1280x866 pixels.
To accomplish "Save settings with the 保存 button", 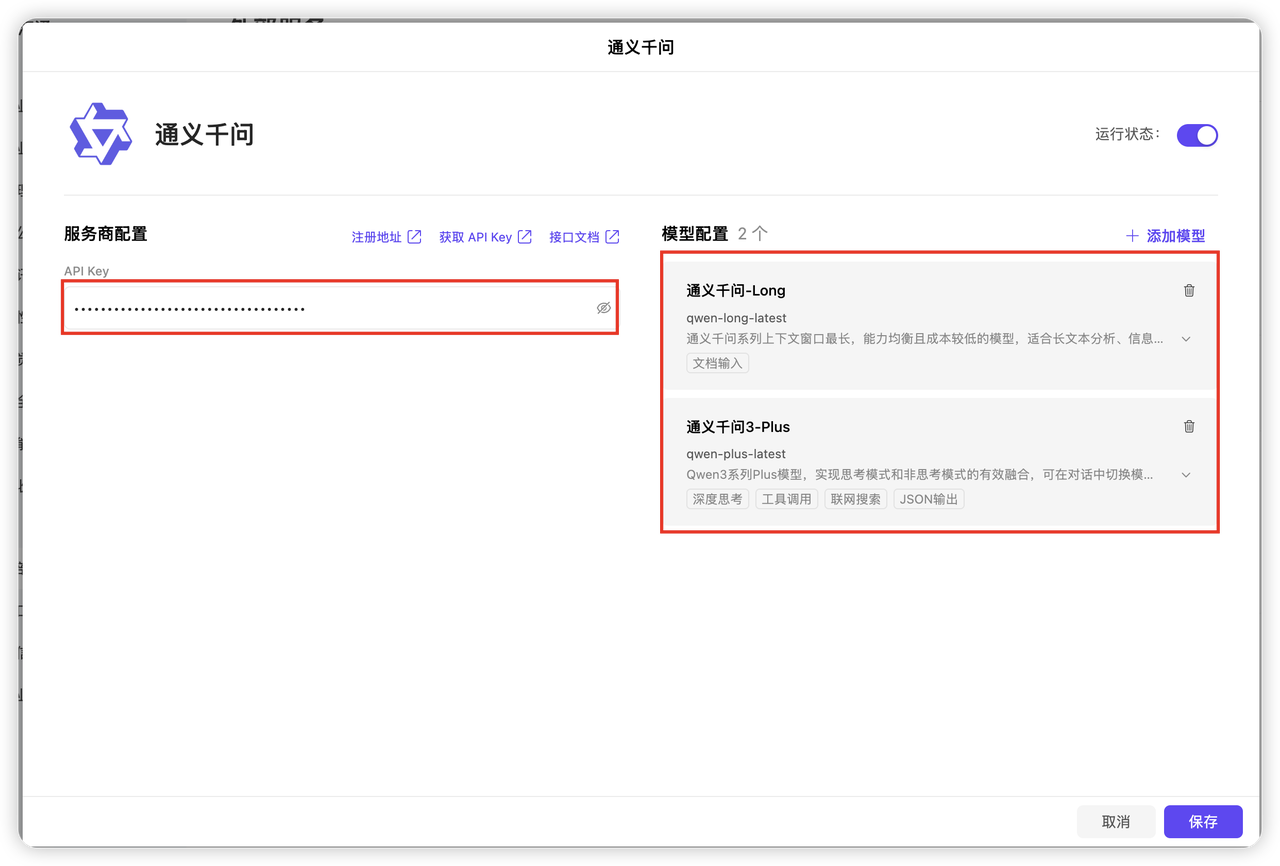I will click(1203, 821).
